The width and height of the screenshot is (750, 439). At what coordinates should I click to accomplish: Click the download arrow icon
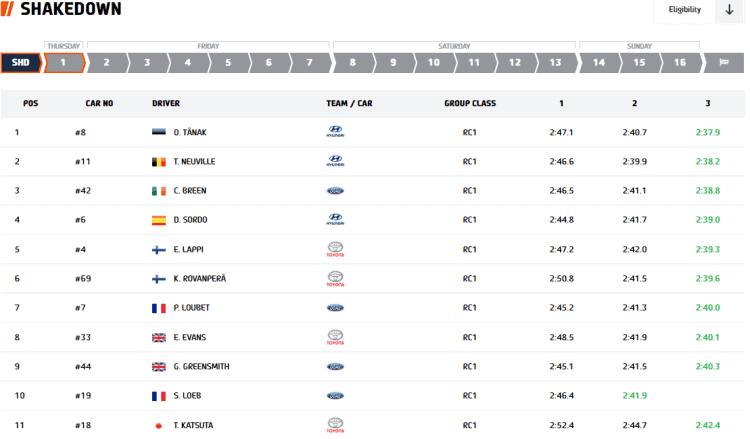click(x=729, y=10)
